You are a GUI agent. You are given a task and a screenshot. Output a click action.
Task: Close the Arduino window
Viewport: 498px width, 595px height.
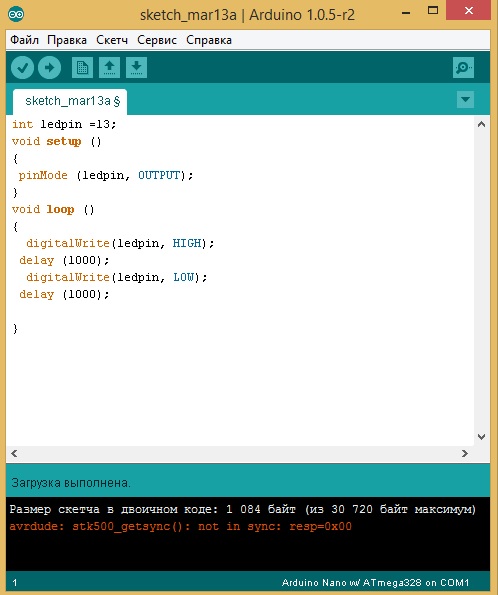click(469, 10)
